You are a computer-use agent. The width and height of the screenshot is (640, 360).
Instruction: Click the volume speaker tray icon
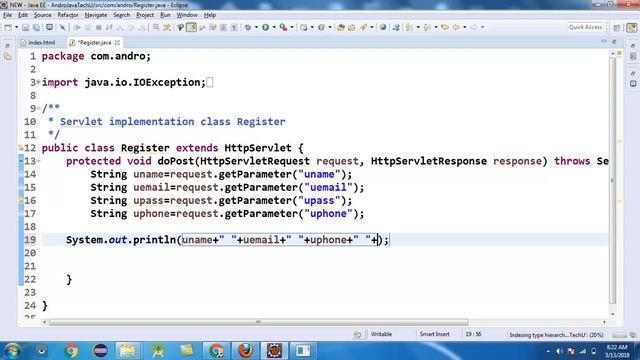(559, 351)
